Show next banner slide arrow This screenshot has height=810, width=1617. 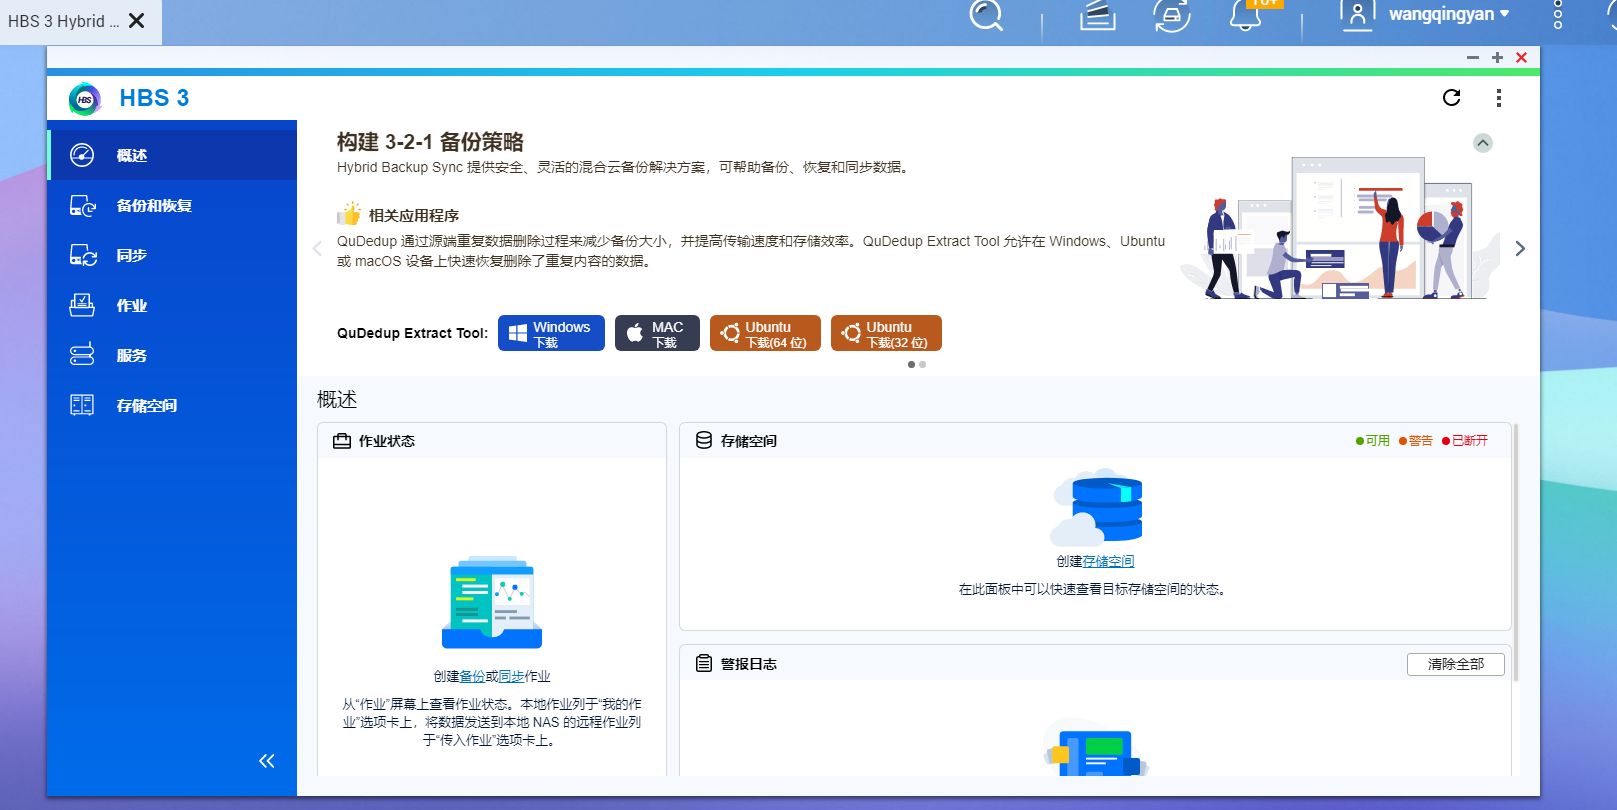[1520, 248]
